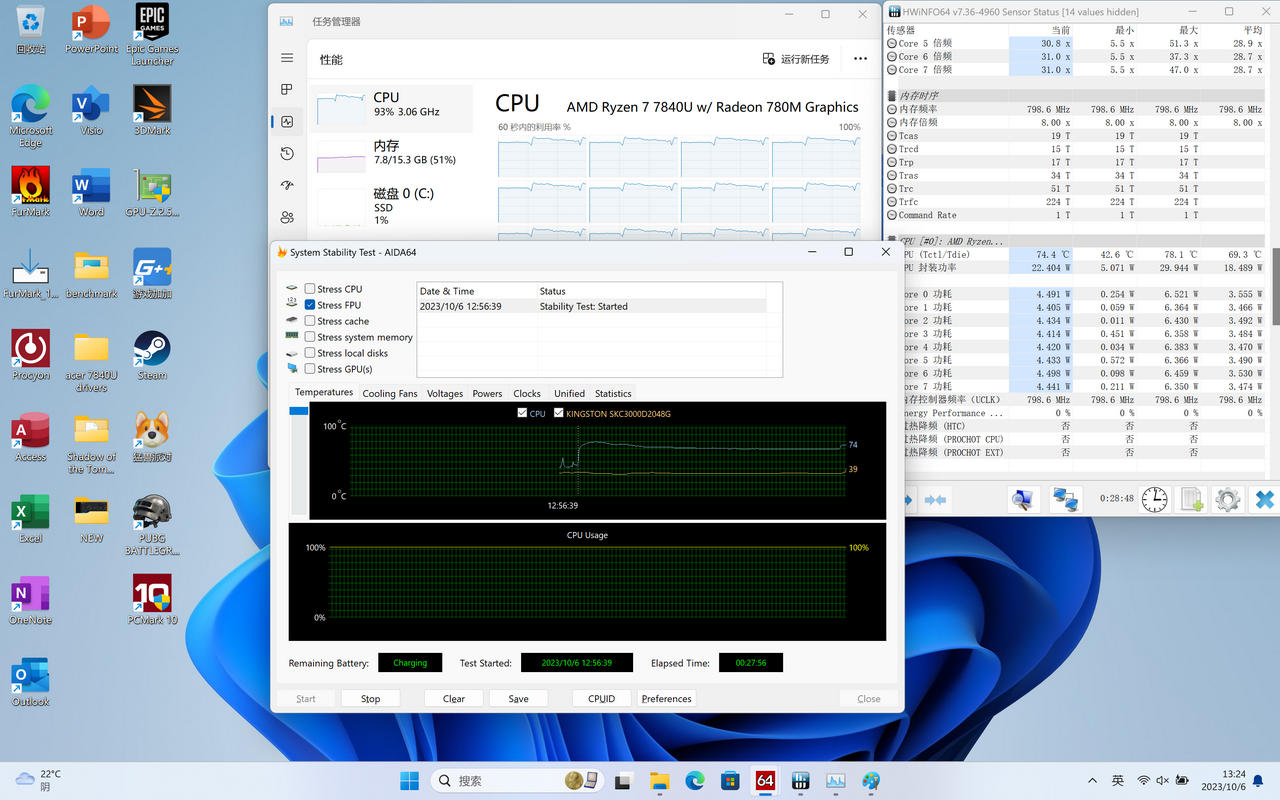Open Epic Games Launcher shortcut
The height and width of the screenshot is (800, 1280).
[152, 35]
